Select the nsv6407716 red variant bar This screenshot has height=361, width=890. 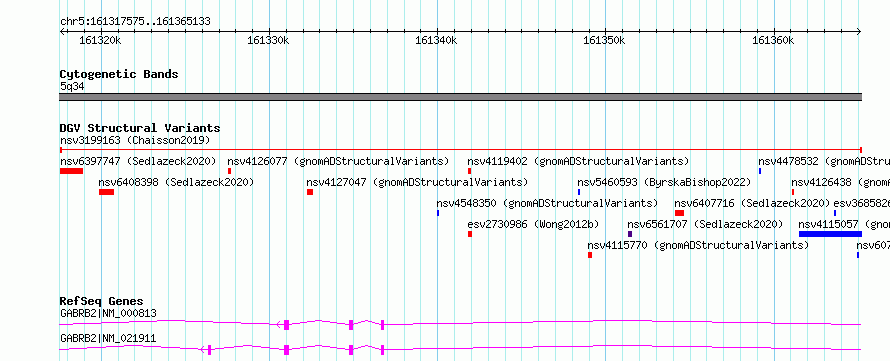click(679, 213)
